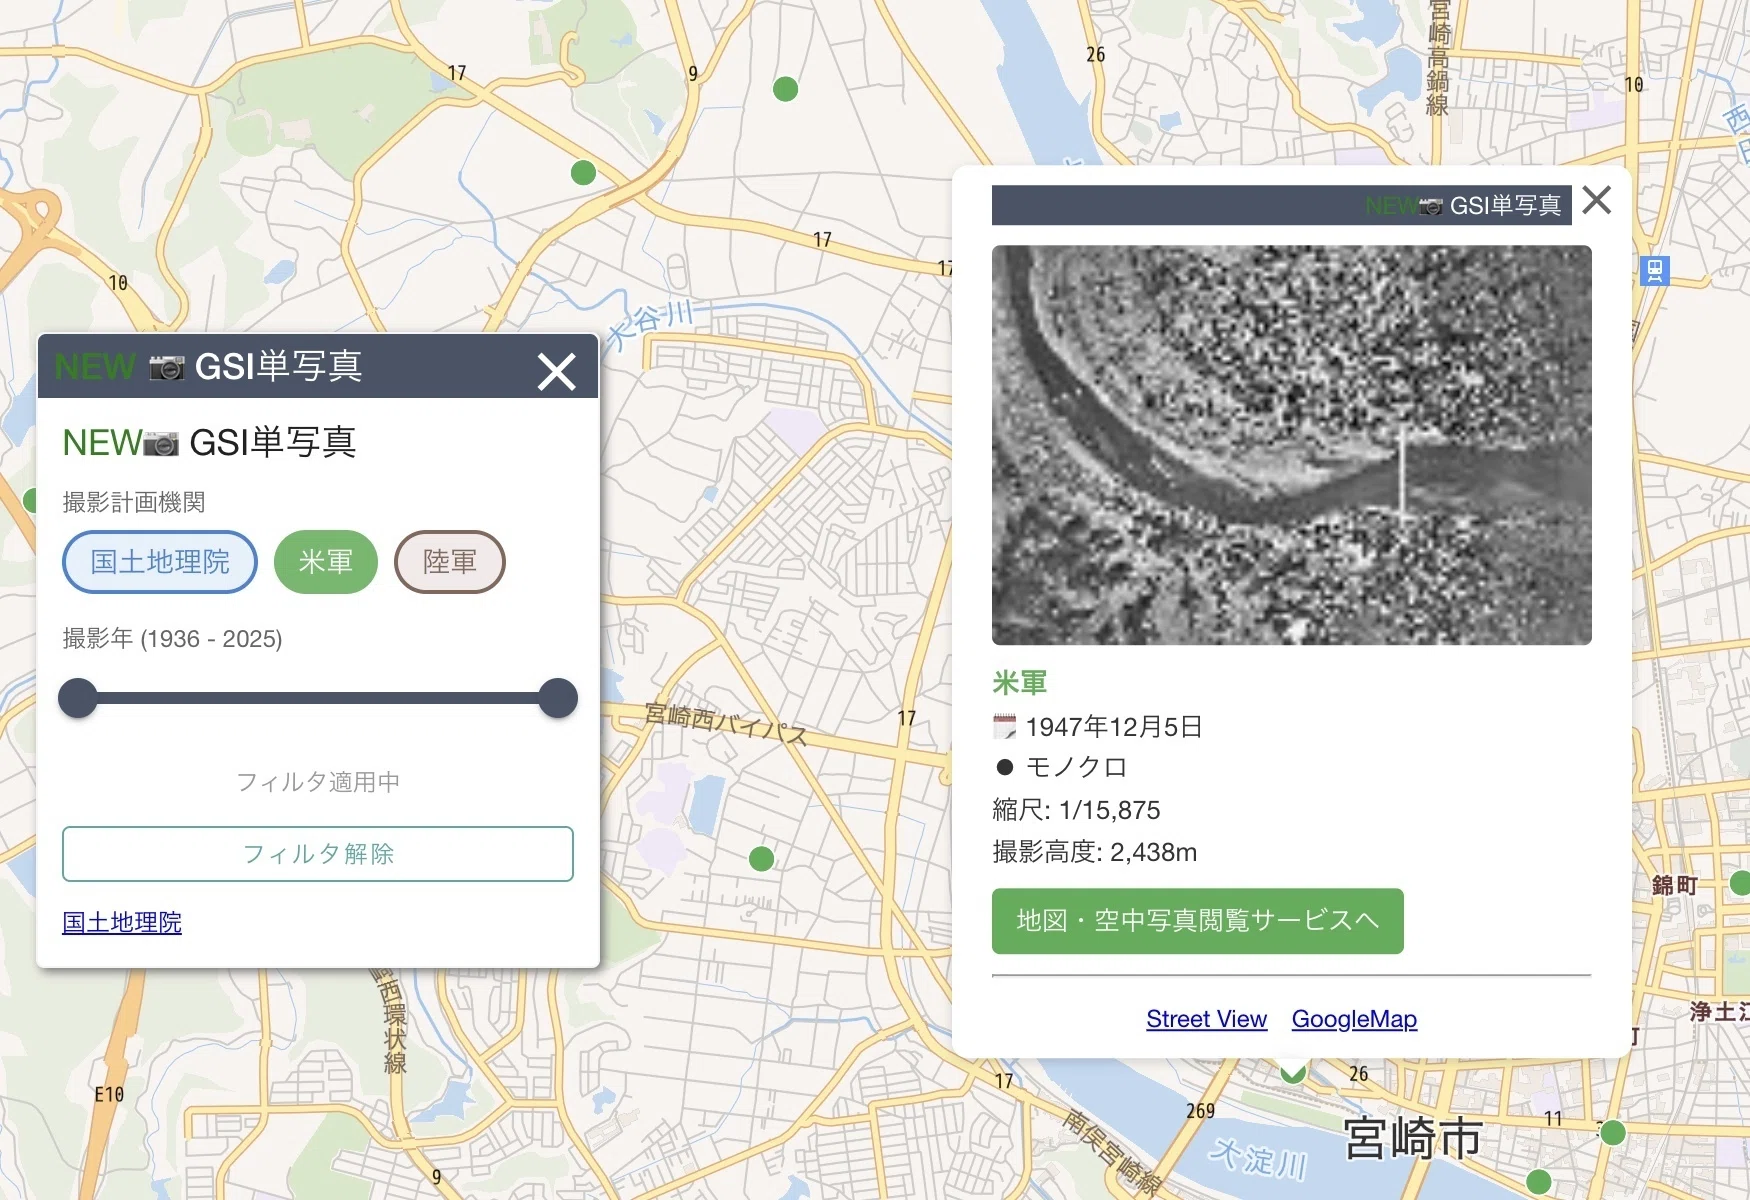Click the right year slider handle
Image resolution: width=1750 pixels, height=1200 pixels.
coord(558,698)
